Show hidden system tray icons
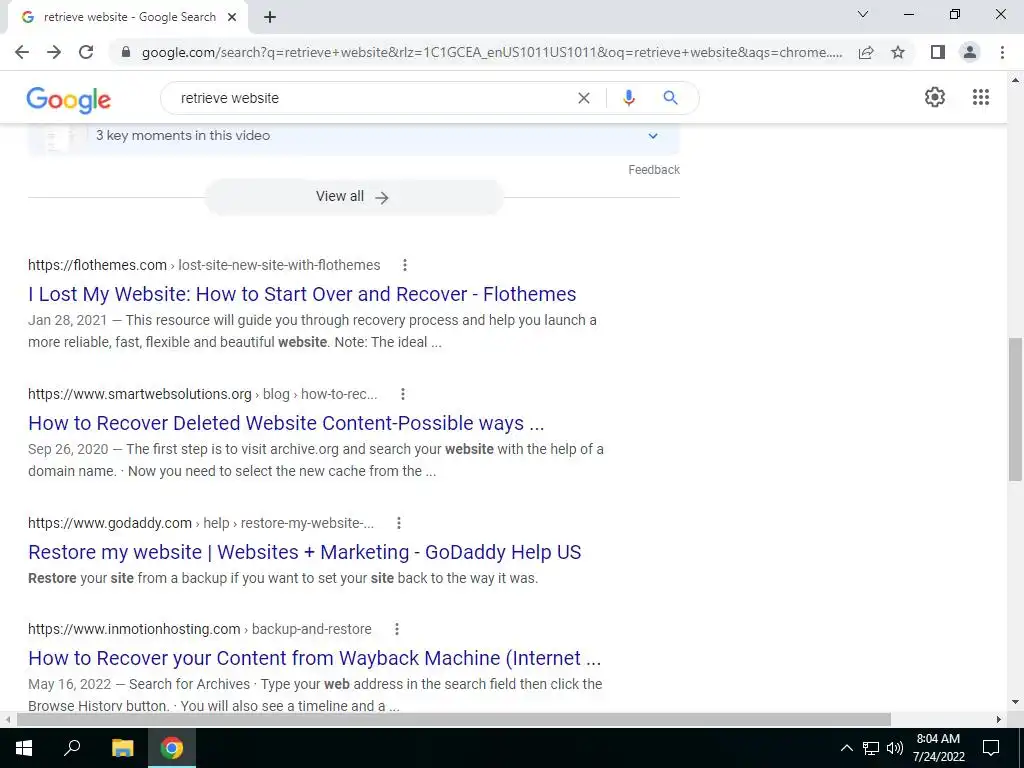The image size is (1024, 768). click(x=846, y=748)
